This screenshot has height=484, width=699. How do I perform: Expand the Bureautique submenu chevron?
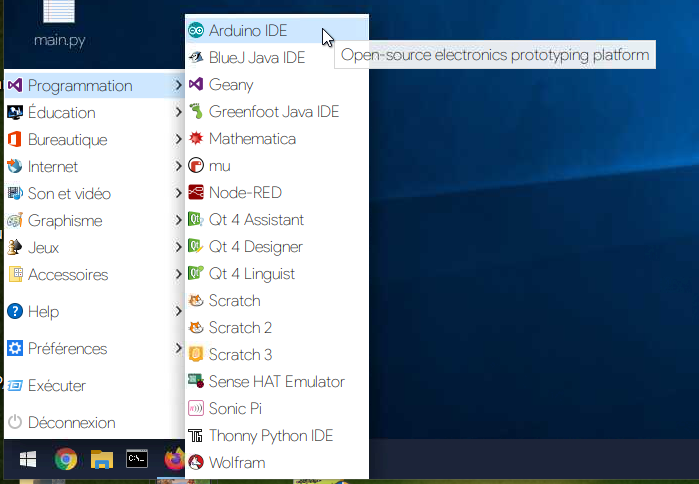click(178, 139)
